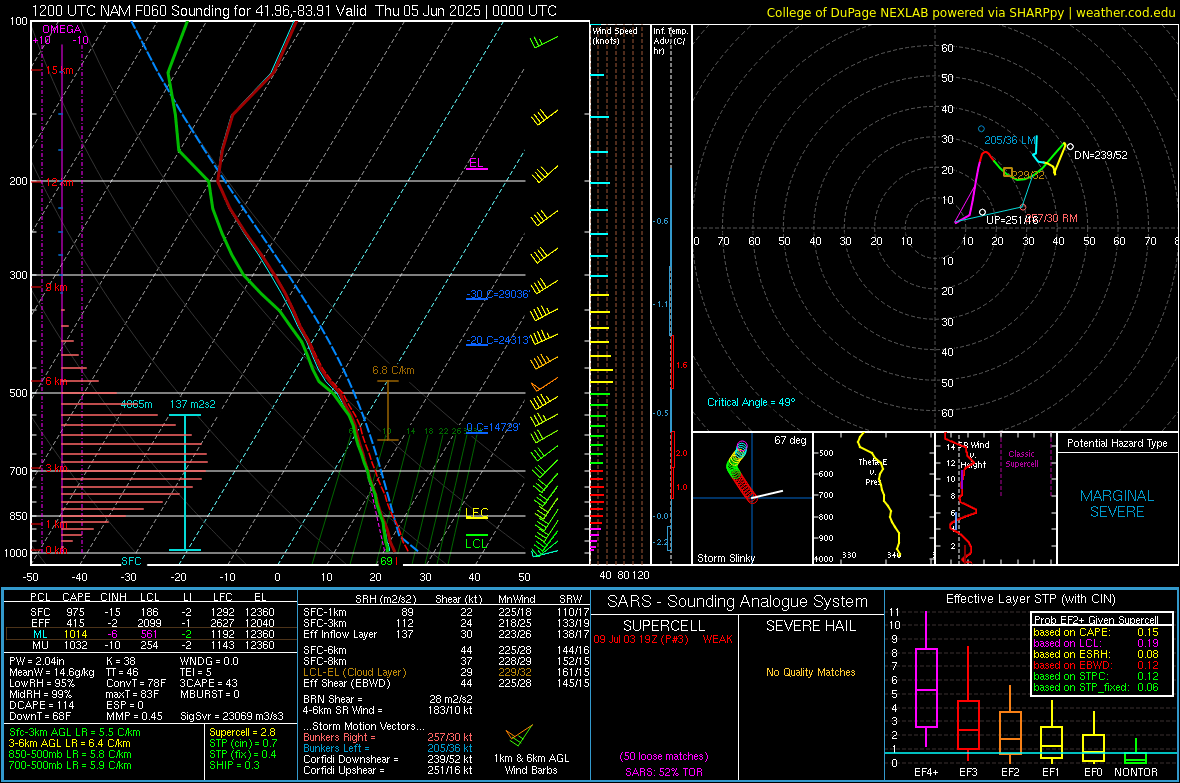Click the 6.8 C/km lapse rate label
Screen dimensions: 1180x783
click(x=393, y=370)
